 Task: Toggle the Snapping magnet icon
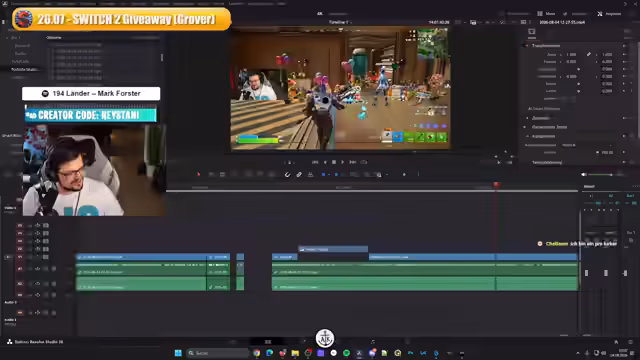[287, 174]
